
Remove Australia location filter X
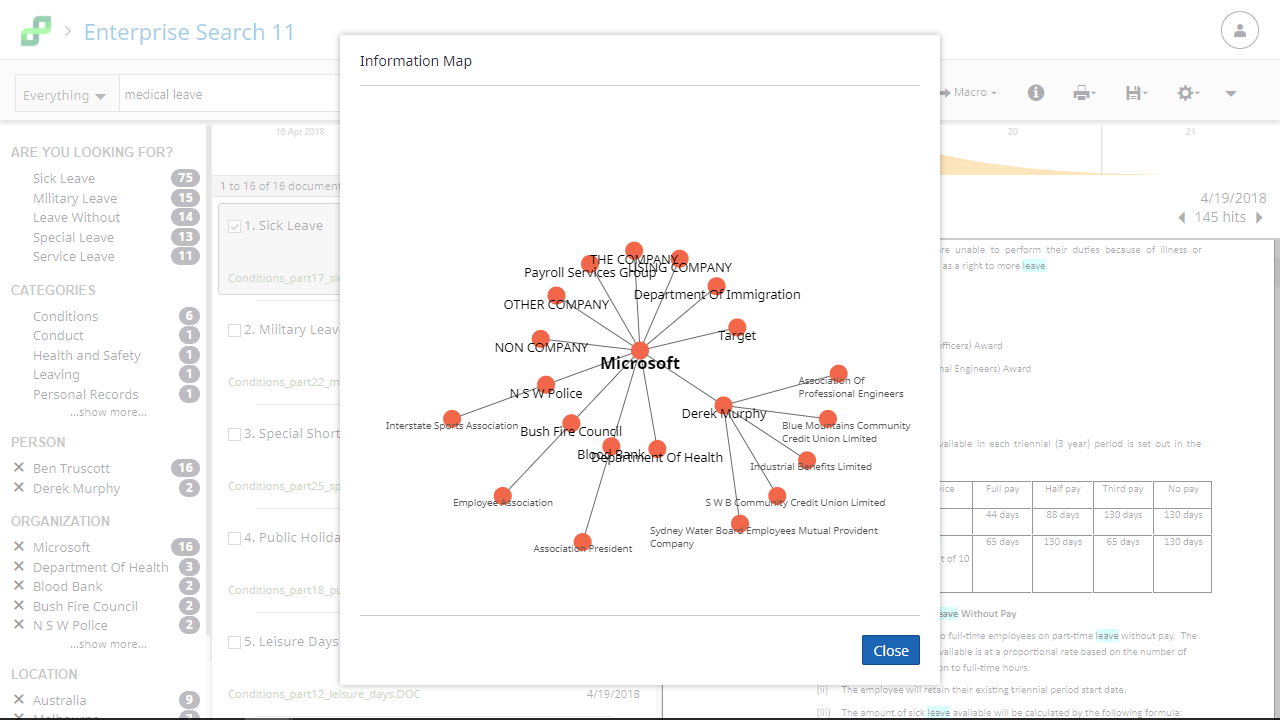tap(18, 700)
